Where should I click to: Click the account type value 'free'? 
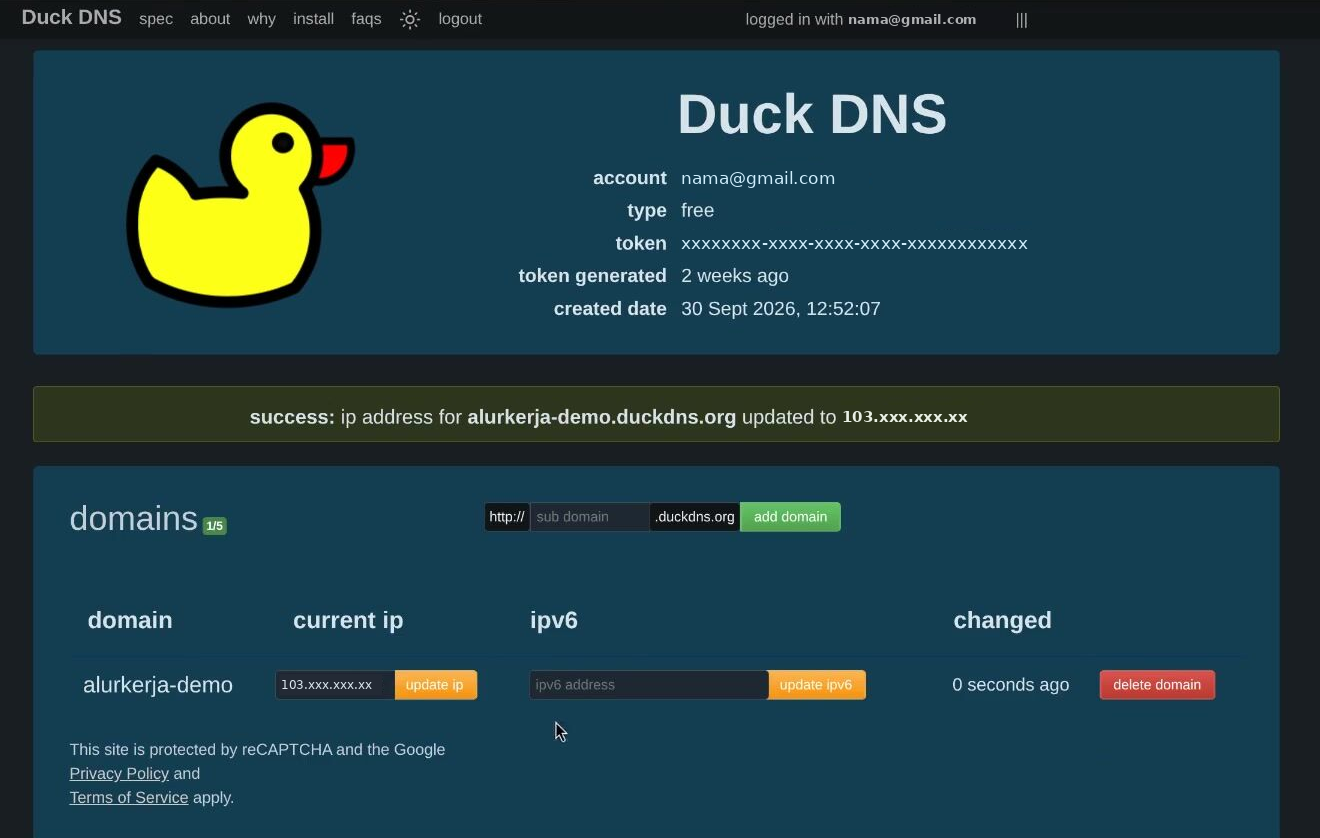pyautogui.click(x=698, y=211)
